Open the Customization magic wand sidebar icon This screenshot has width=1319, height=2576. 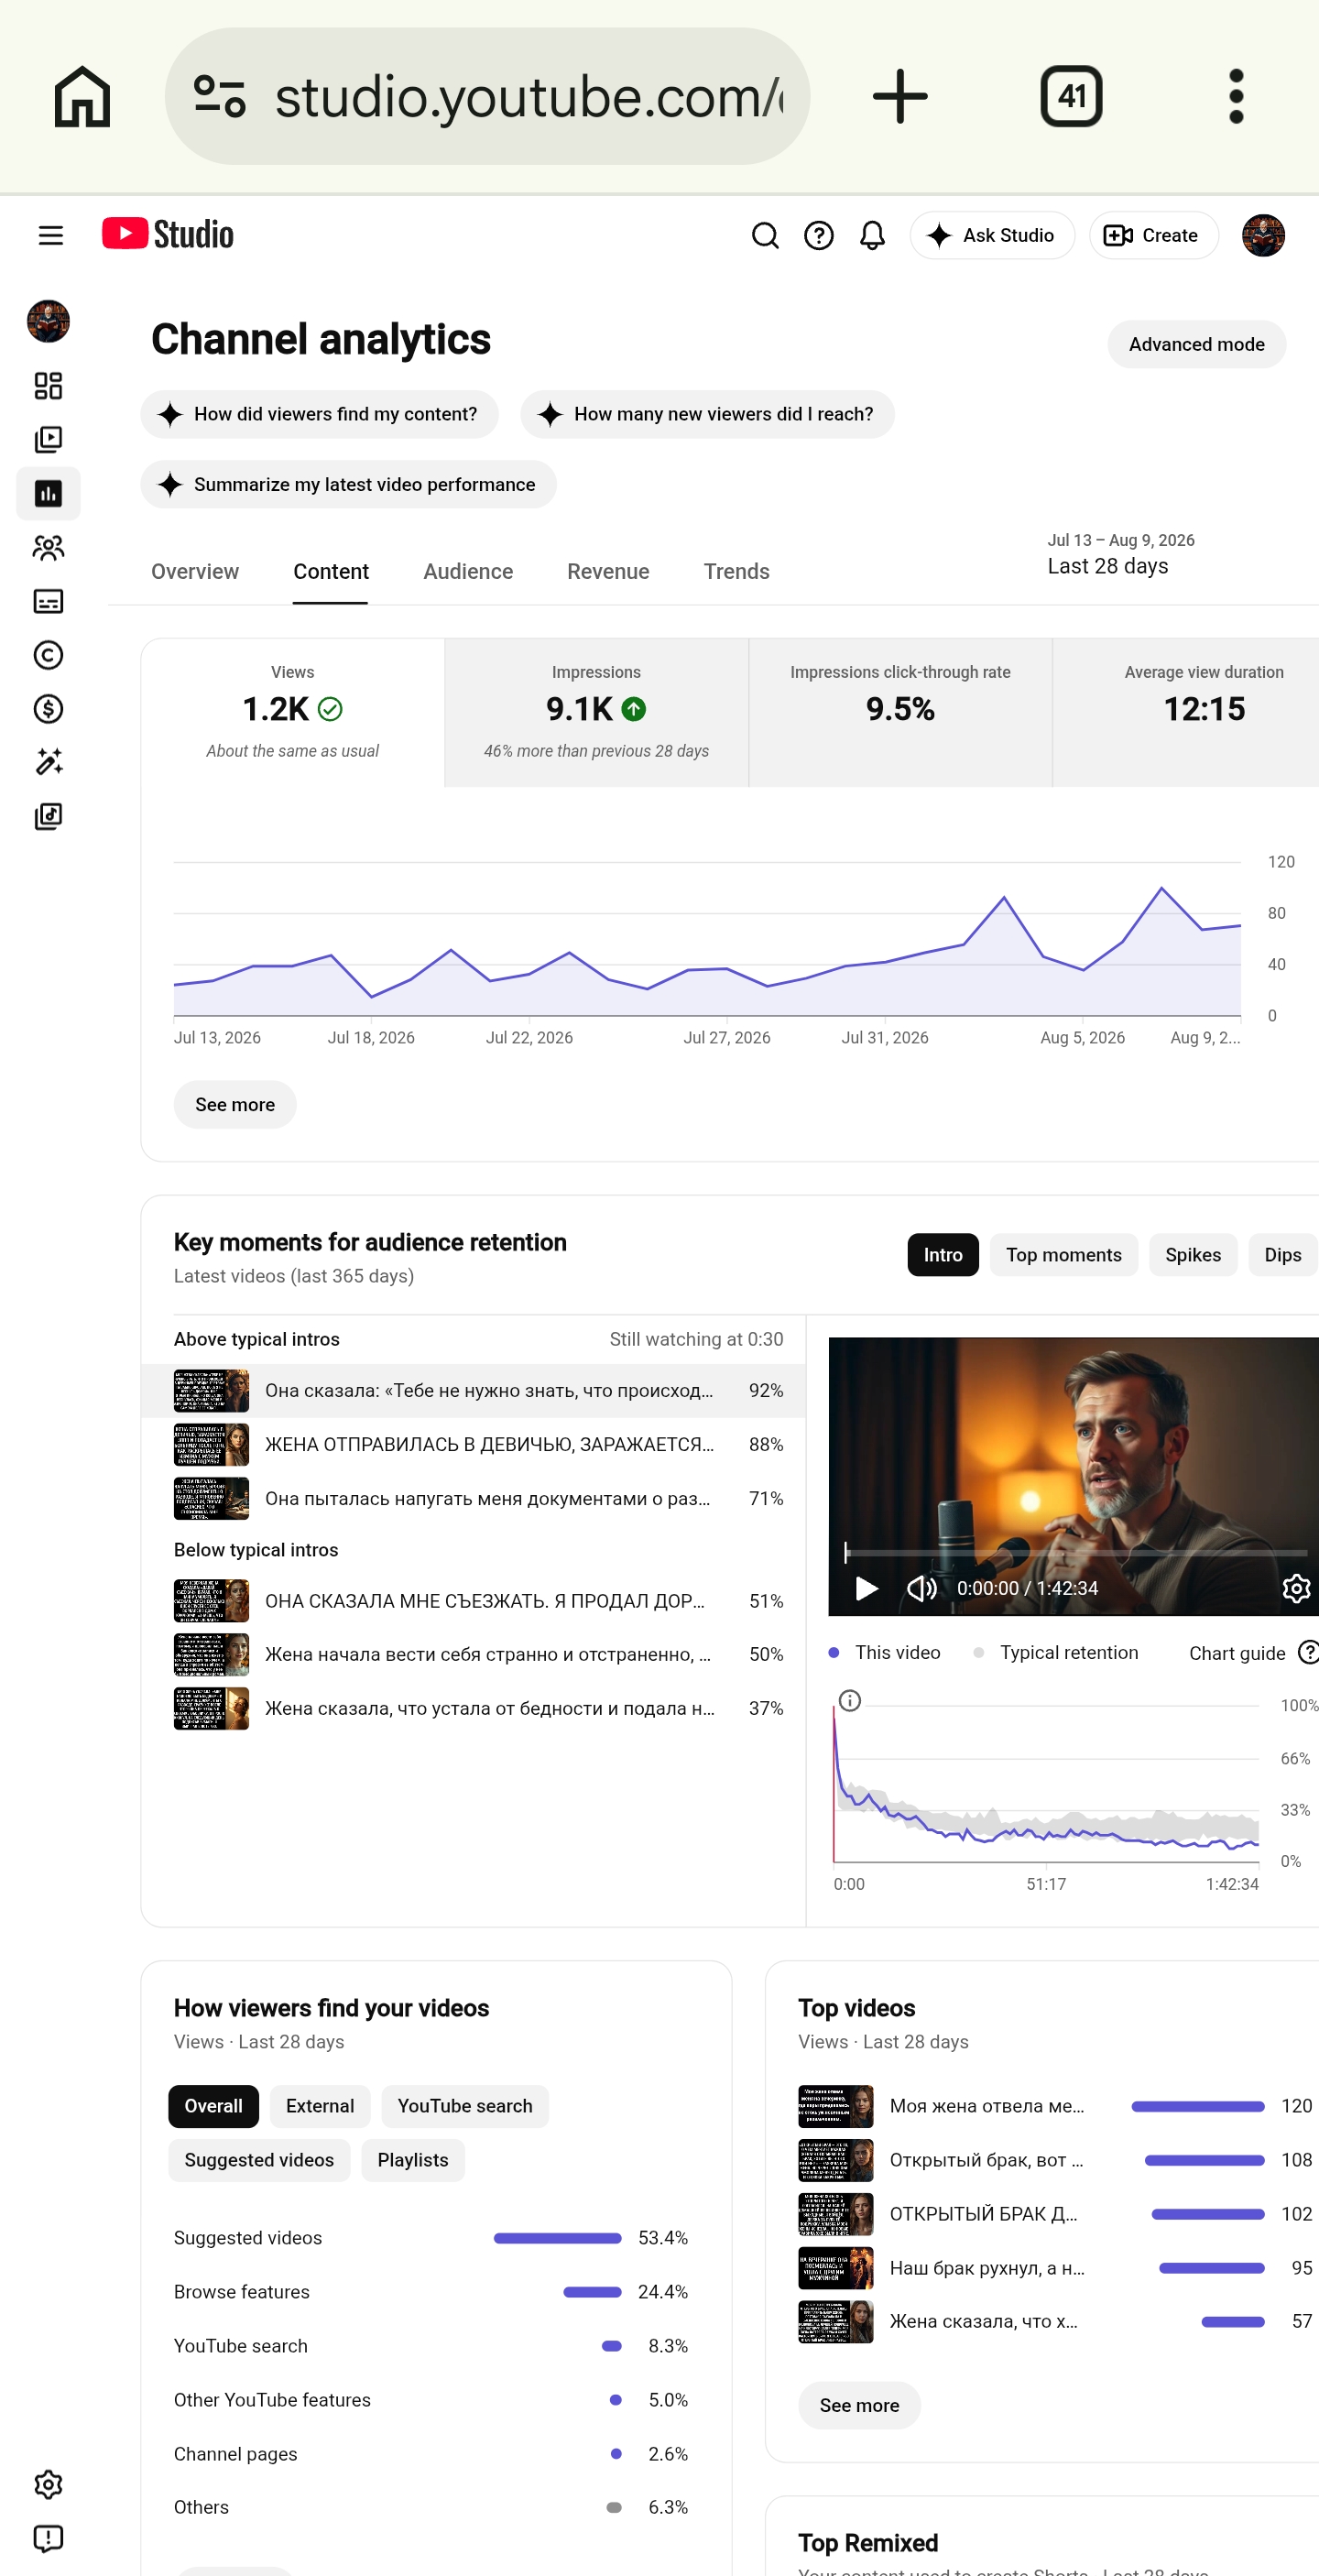48,763
